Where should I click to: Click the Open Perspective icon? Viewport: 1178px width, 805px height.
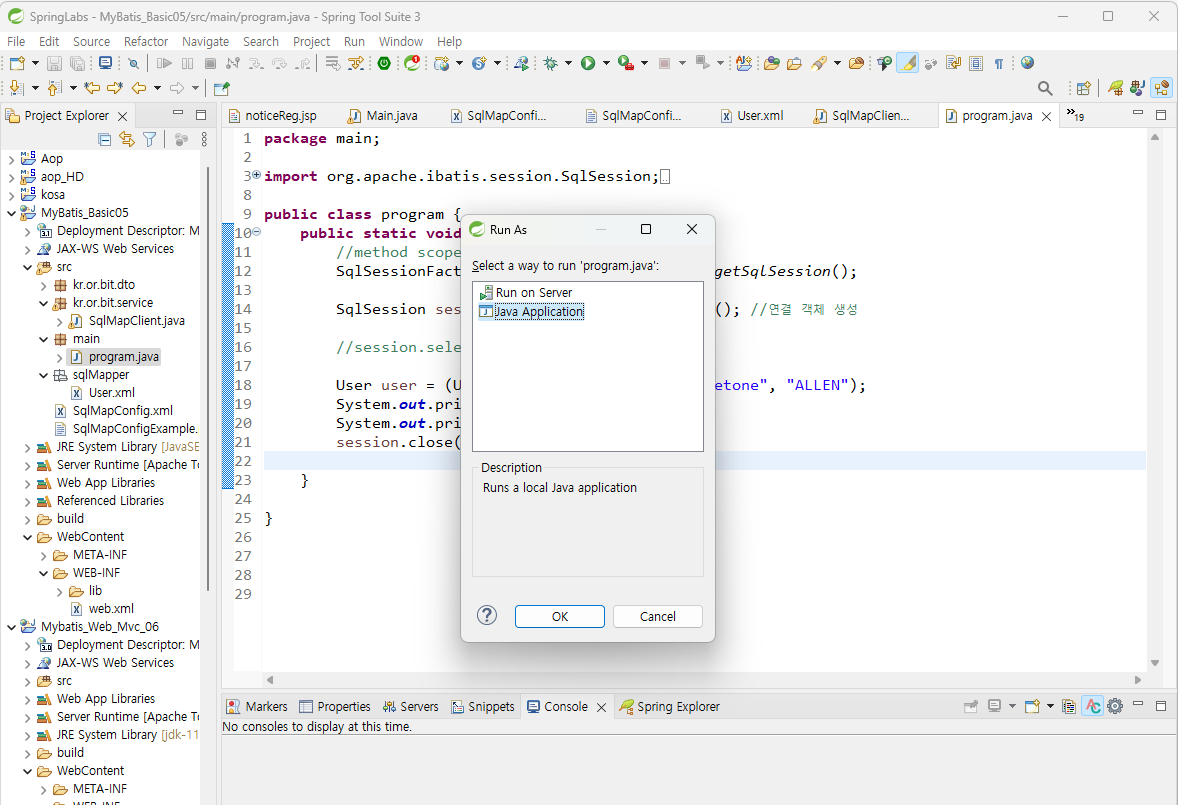(x=1083, y=89)
